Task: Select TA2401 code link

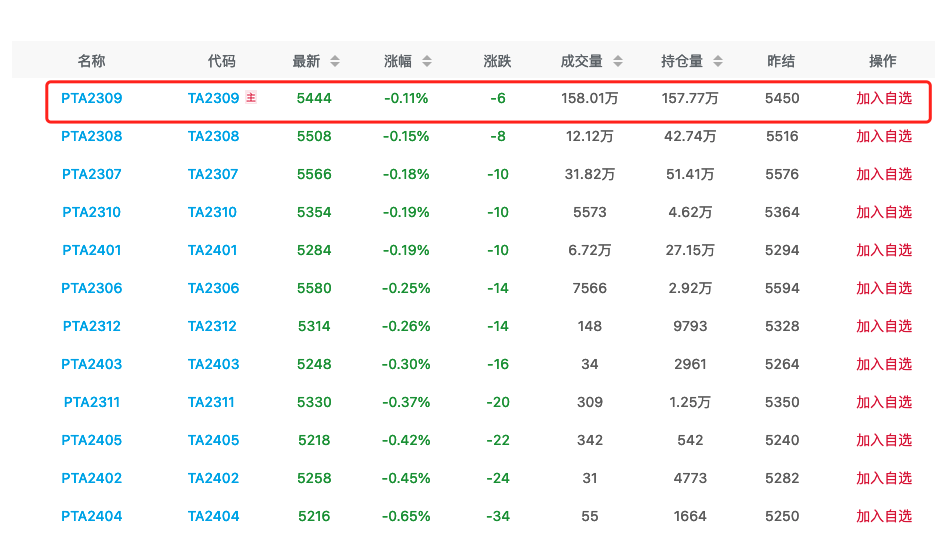Action: coord(213,250)
